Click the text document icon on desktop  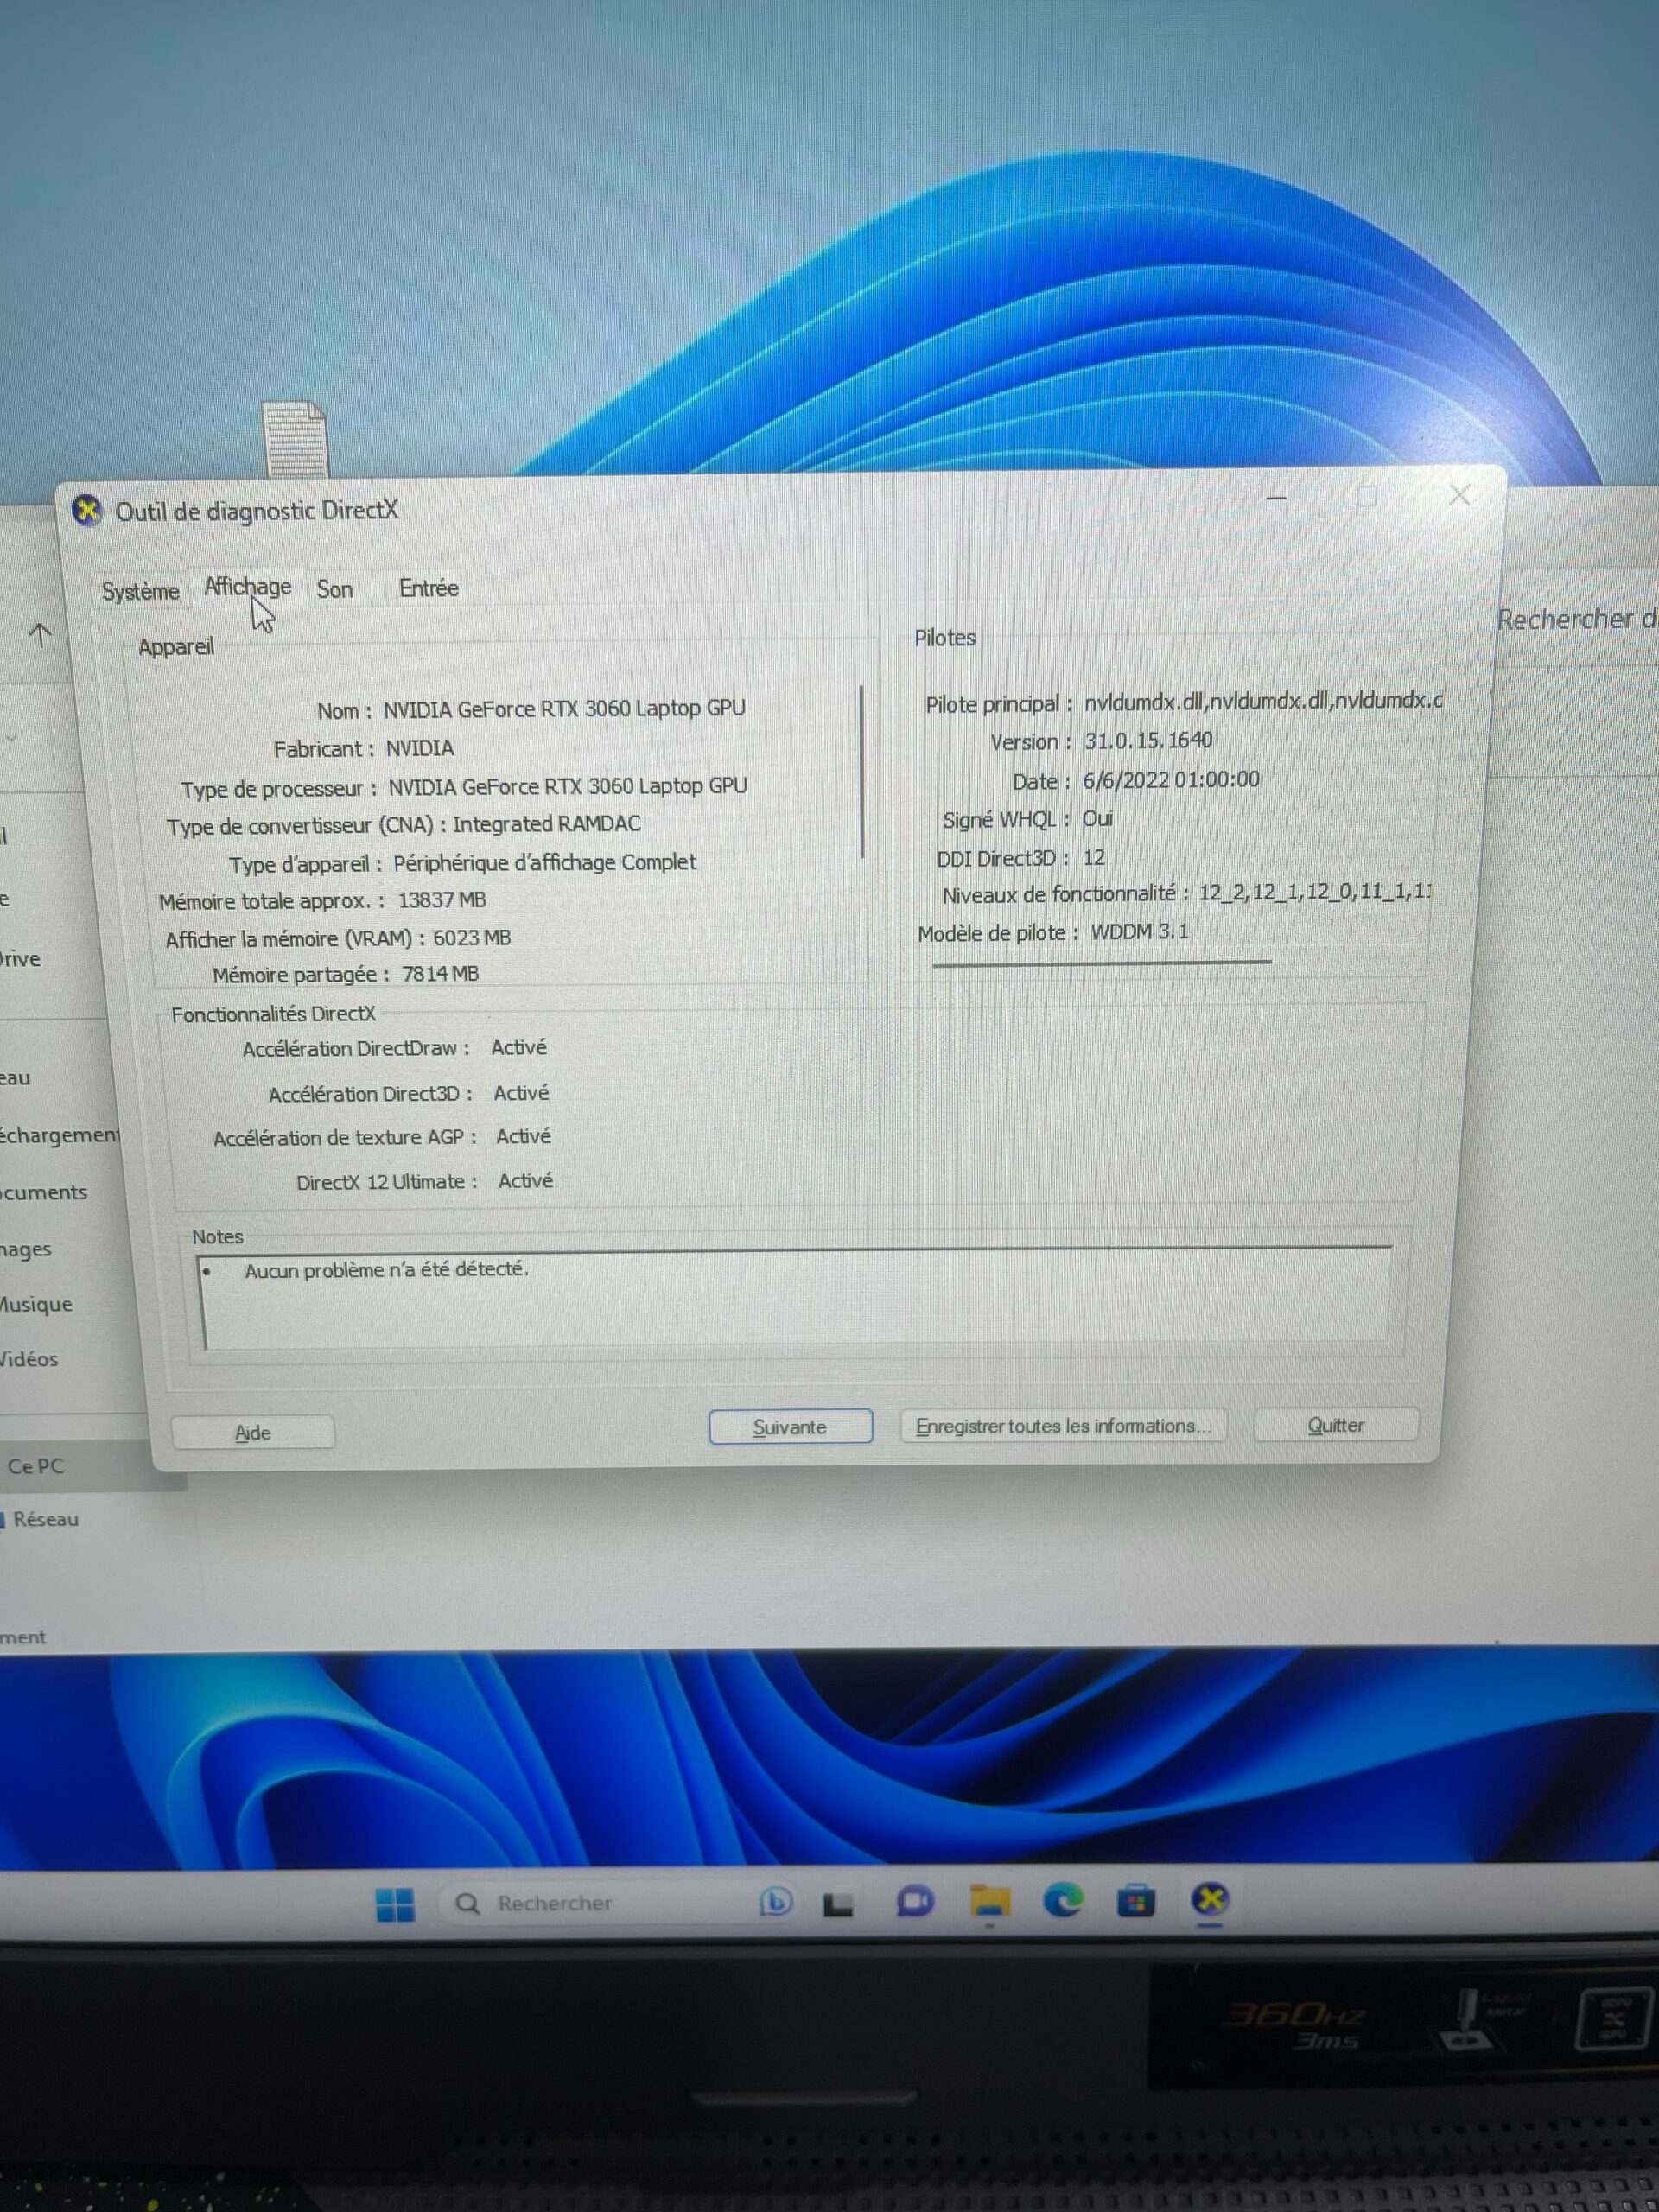(x=295, y=440)
